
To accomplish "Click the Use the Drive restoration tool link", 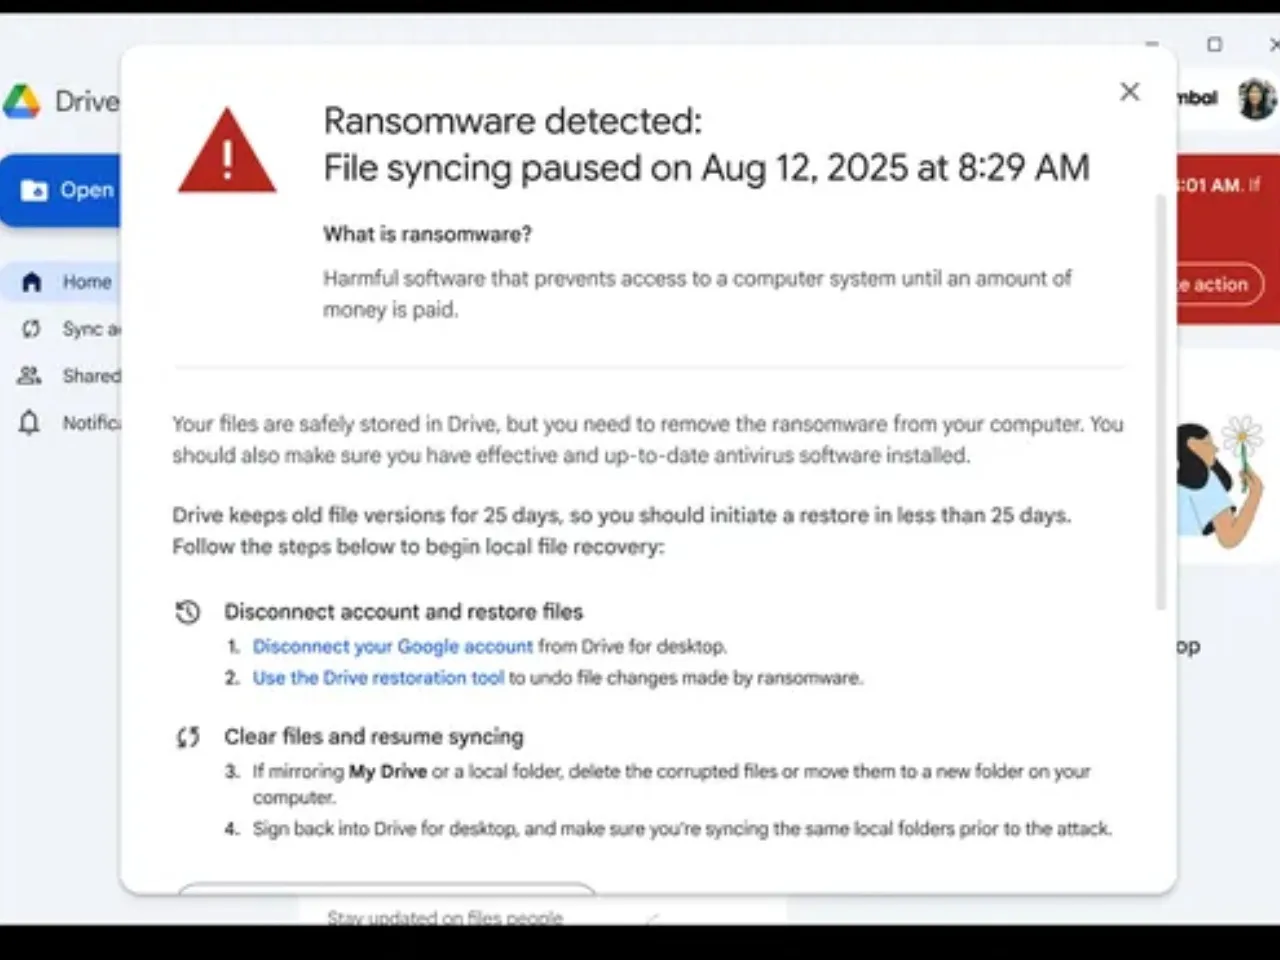I will coord(378,677).
